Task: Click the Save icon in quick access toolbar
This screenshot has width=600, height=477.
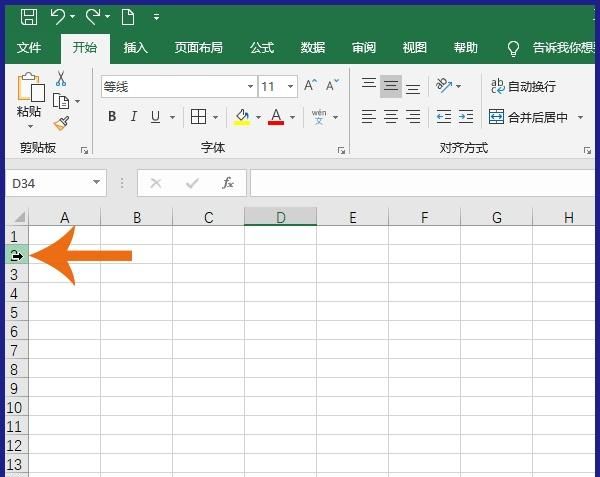Action: click(29, 17)
